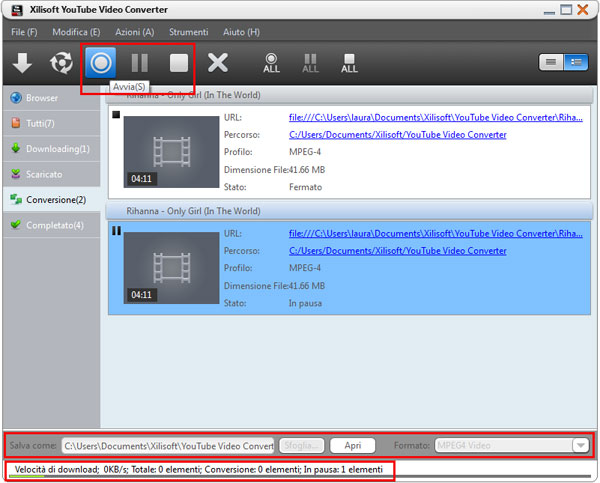Image resolution: width=600 pixels, height=483 pixels.
Task: Click the Sfoglia... button
Action: point(302,445)
